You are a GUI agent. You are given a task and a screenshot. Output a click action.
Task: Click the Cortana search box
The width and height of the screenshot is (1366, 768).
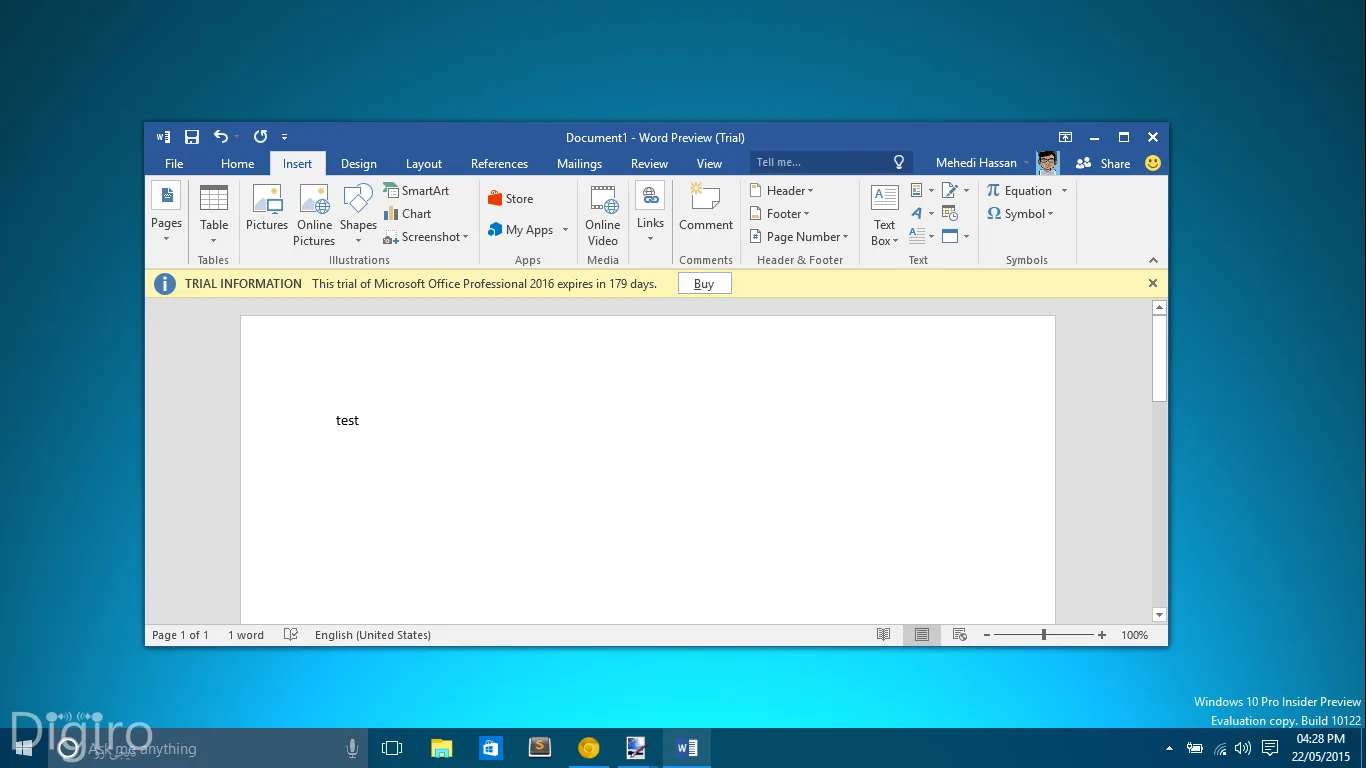[207, 748]
